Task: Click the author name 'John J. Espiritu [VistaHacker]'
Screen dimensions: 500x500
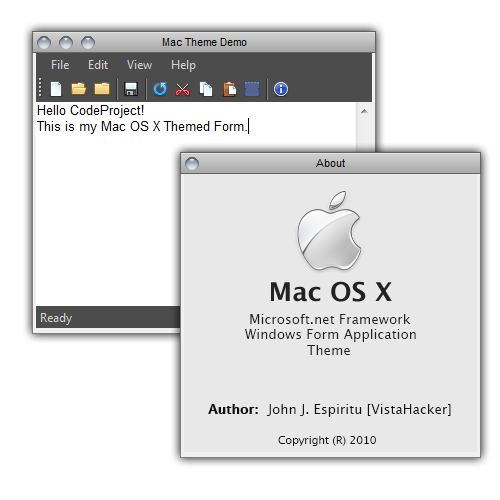Action: [x=359, y=409]
